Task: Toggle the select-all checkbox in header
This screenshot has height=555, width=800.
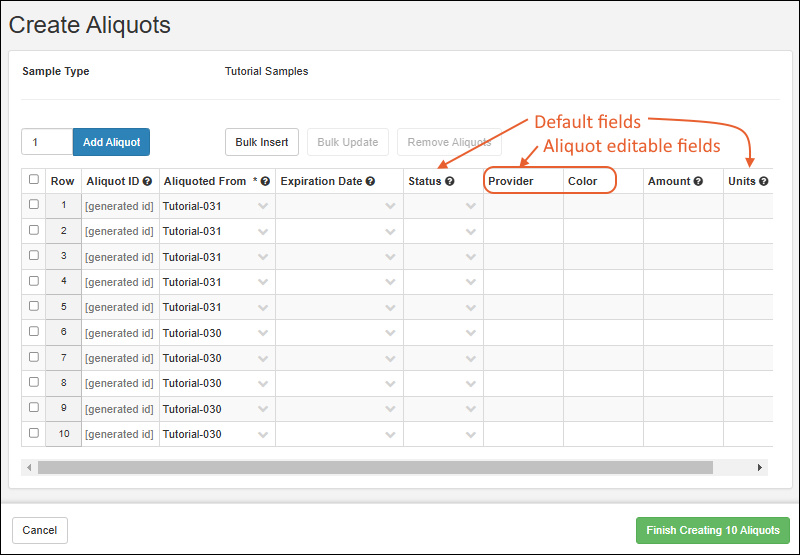Action: (34, 180)
